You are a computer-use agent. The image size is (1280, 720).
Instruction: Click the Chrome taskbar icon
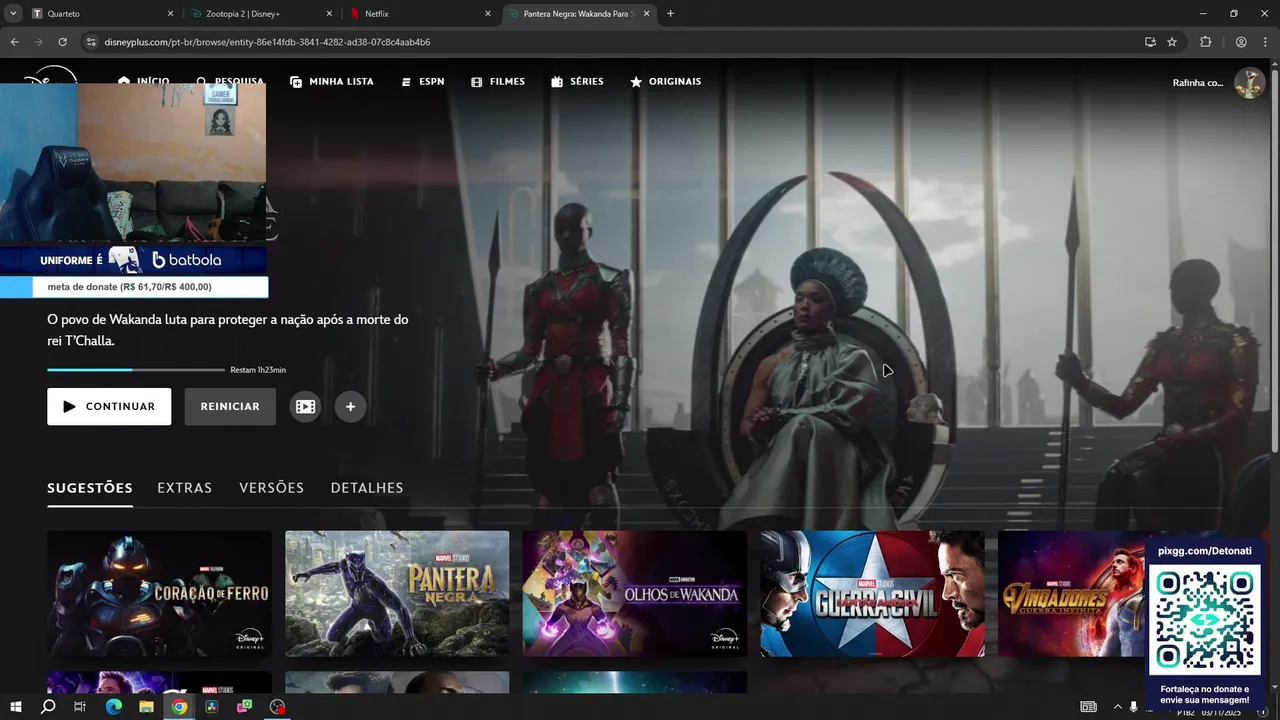point(179,707)
